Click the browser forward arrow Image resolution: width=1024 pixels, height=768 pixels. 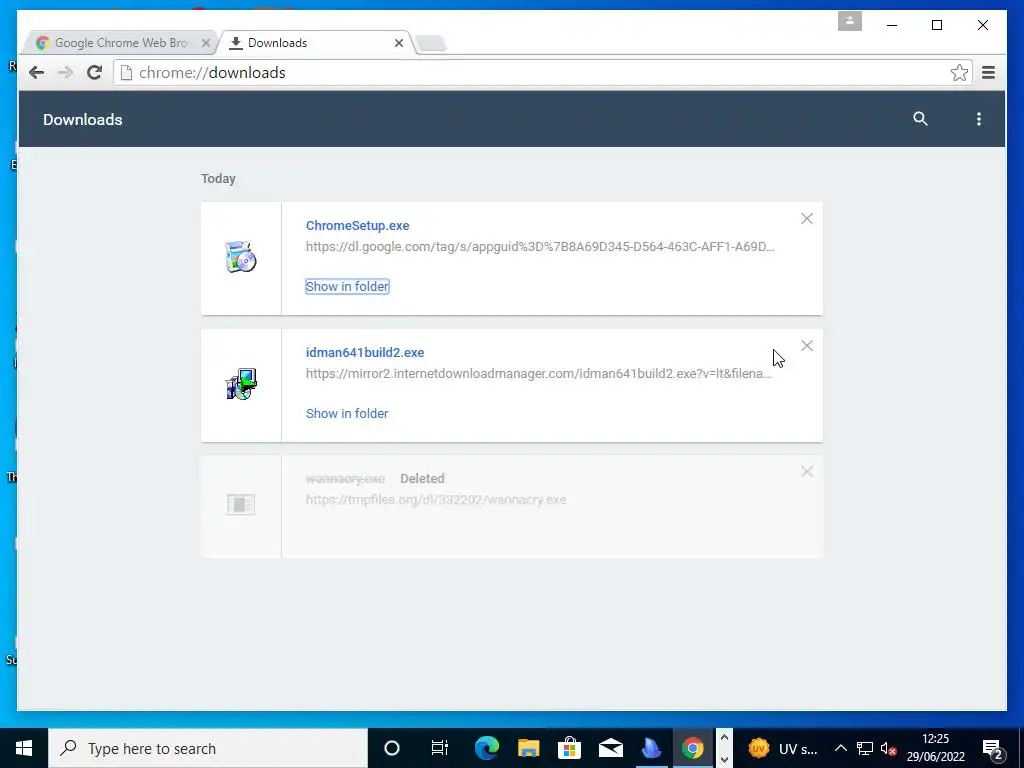tap(65, 72)
